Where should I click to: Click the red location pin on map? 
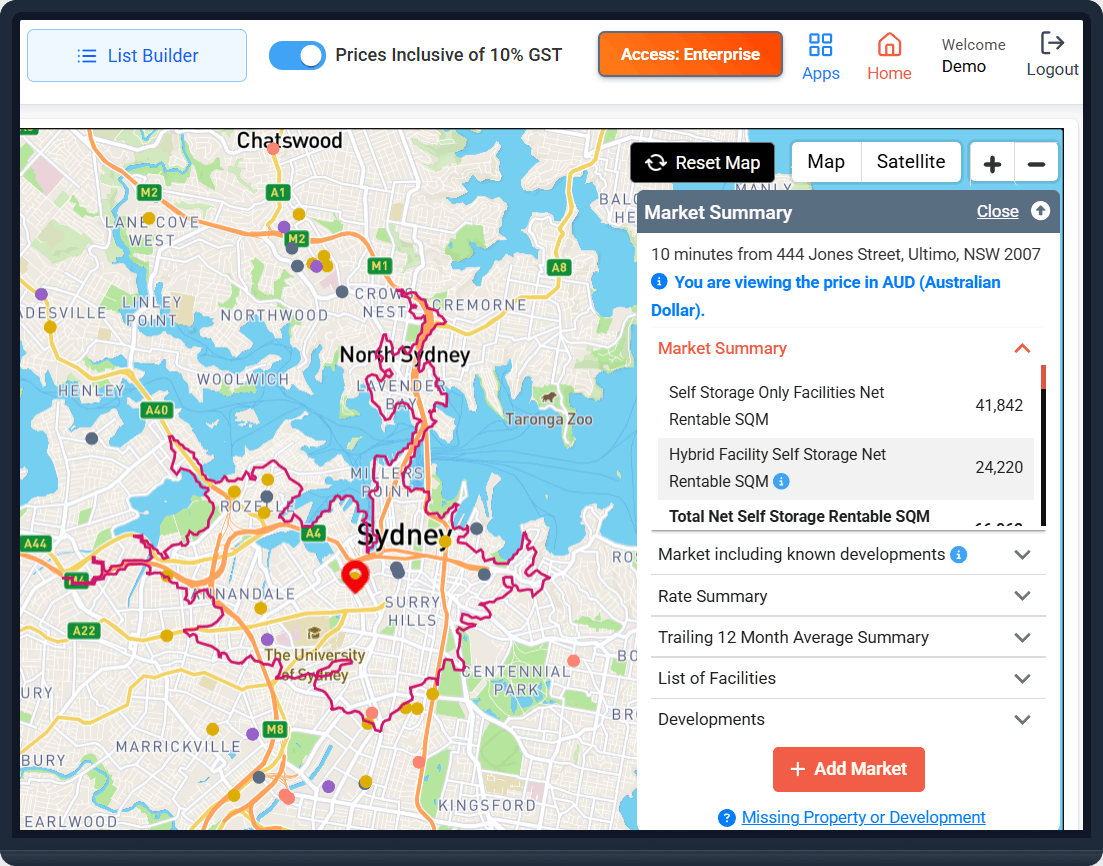355,576
